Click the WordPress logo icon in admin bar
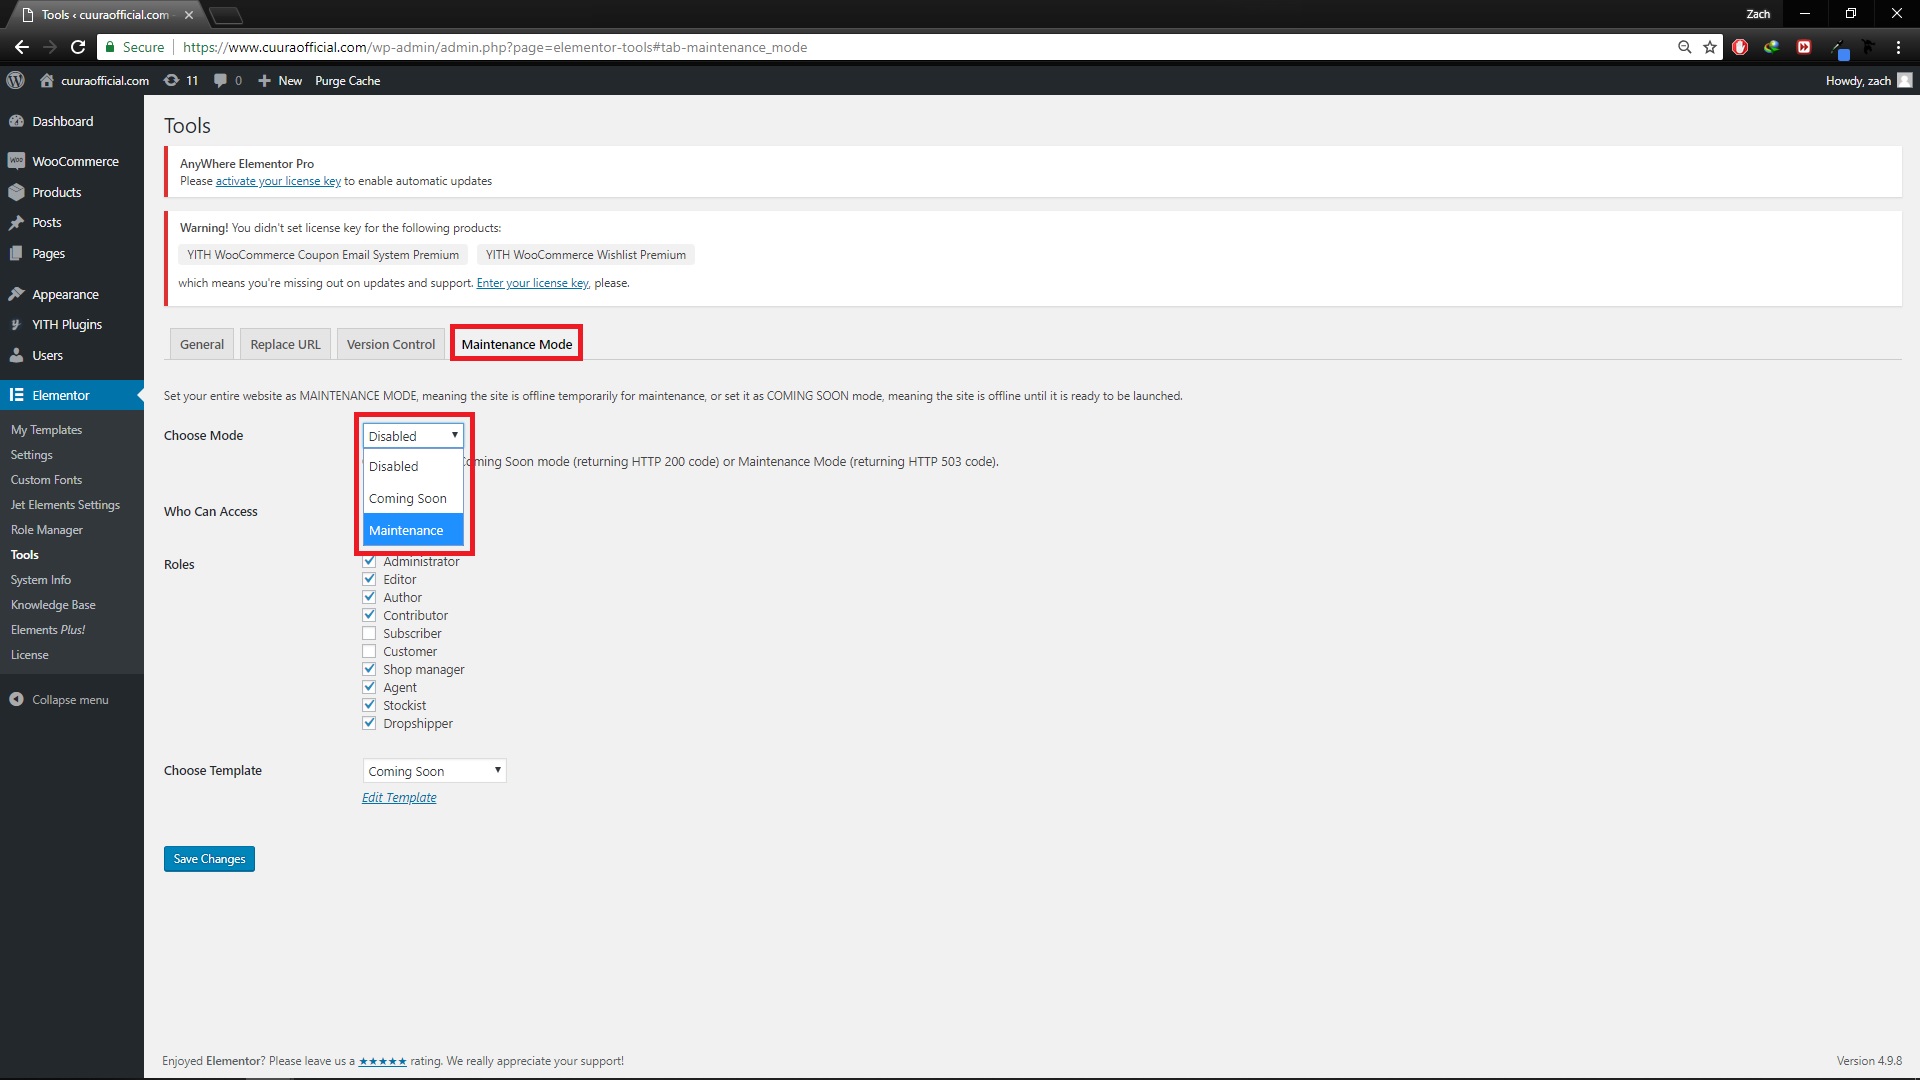The image size is (1920, 1080). point(16,81)
